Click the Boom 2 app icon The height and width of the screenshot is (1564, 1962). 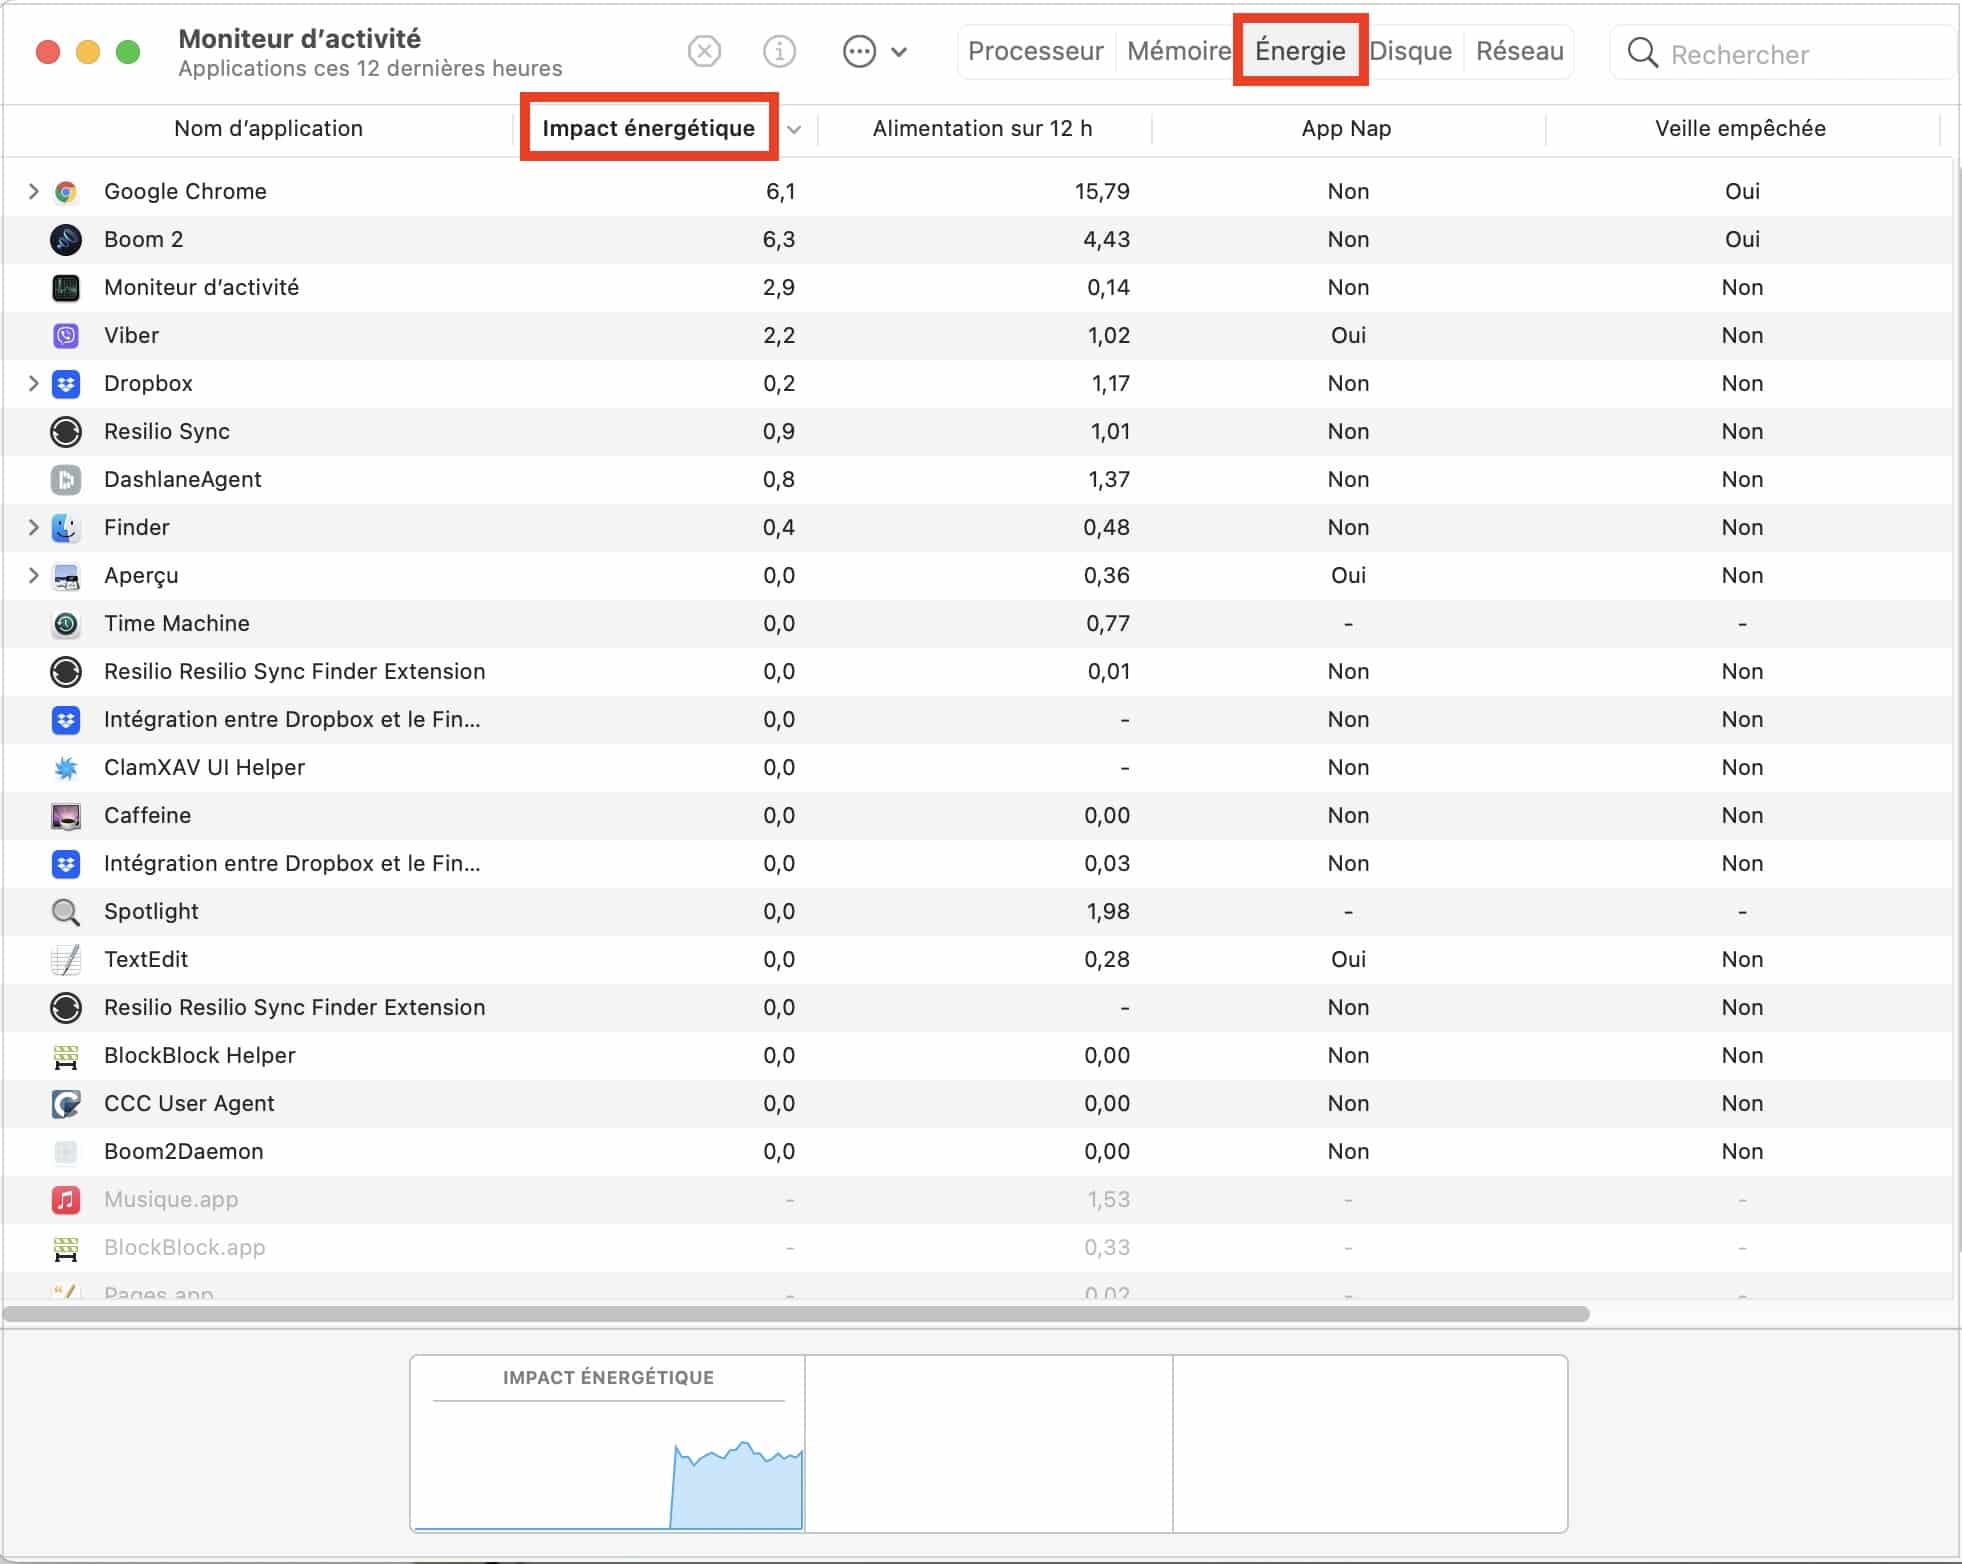(66, 240)
